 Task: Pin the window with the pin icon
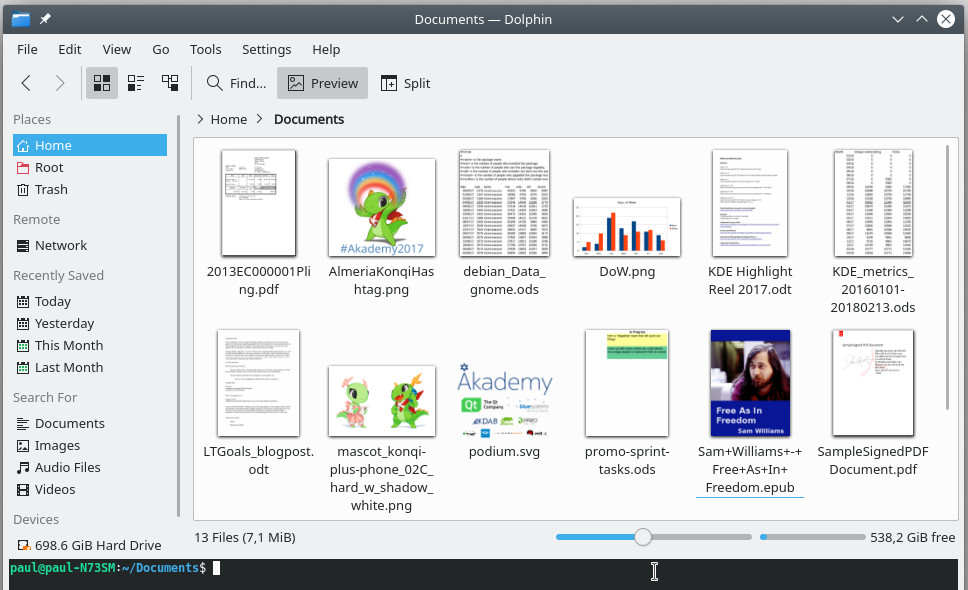pos(45,19)
